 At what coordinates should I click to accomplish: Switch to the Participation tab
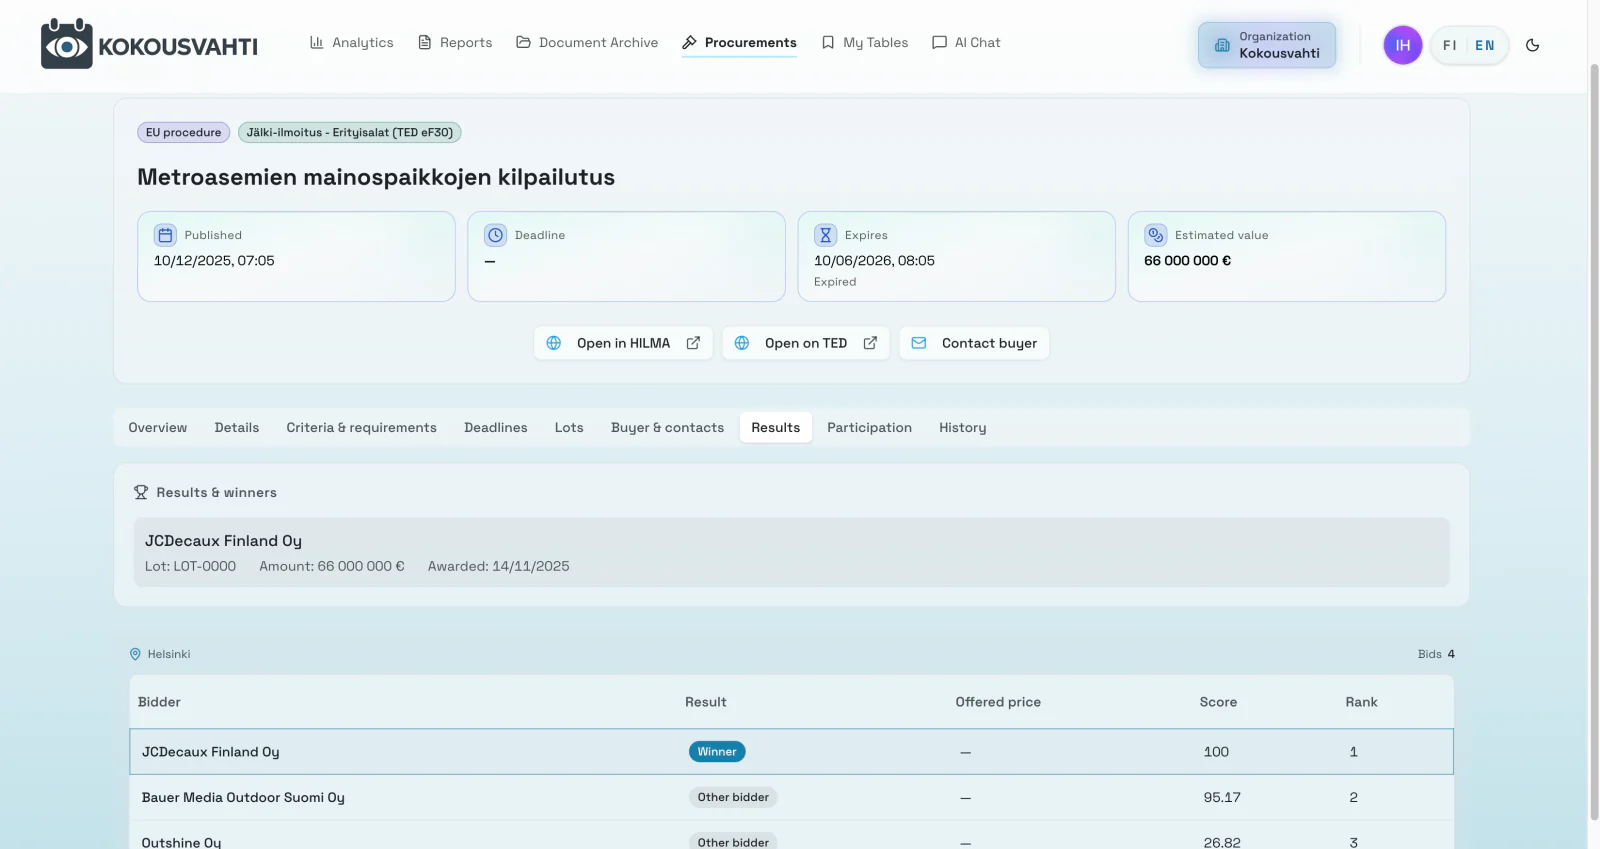pos(870,427)
